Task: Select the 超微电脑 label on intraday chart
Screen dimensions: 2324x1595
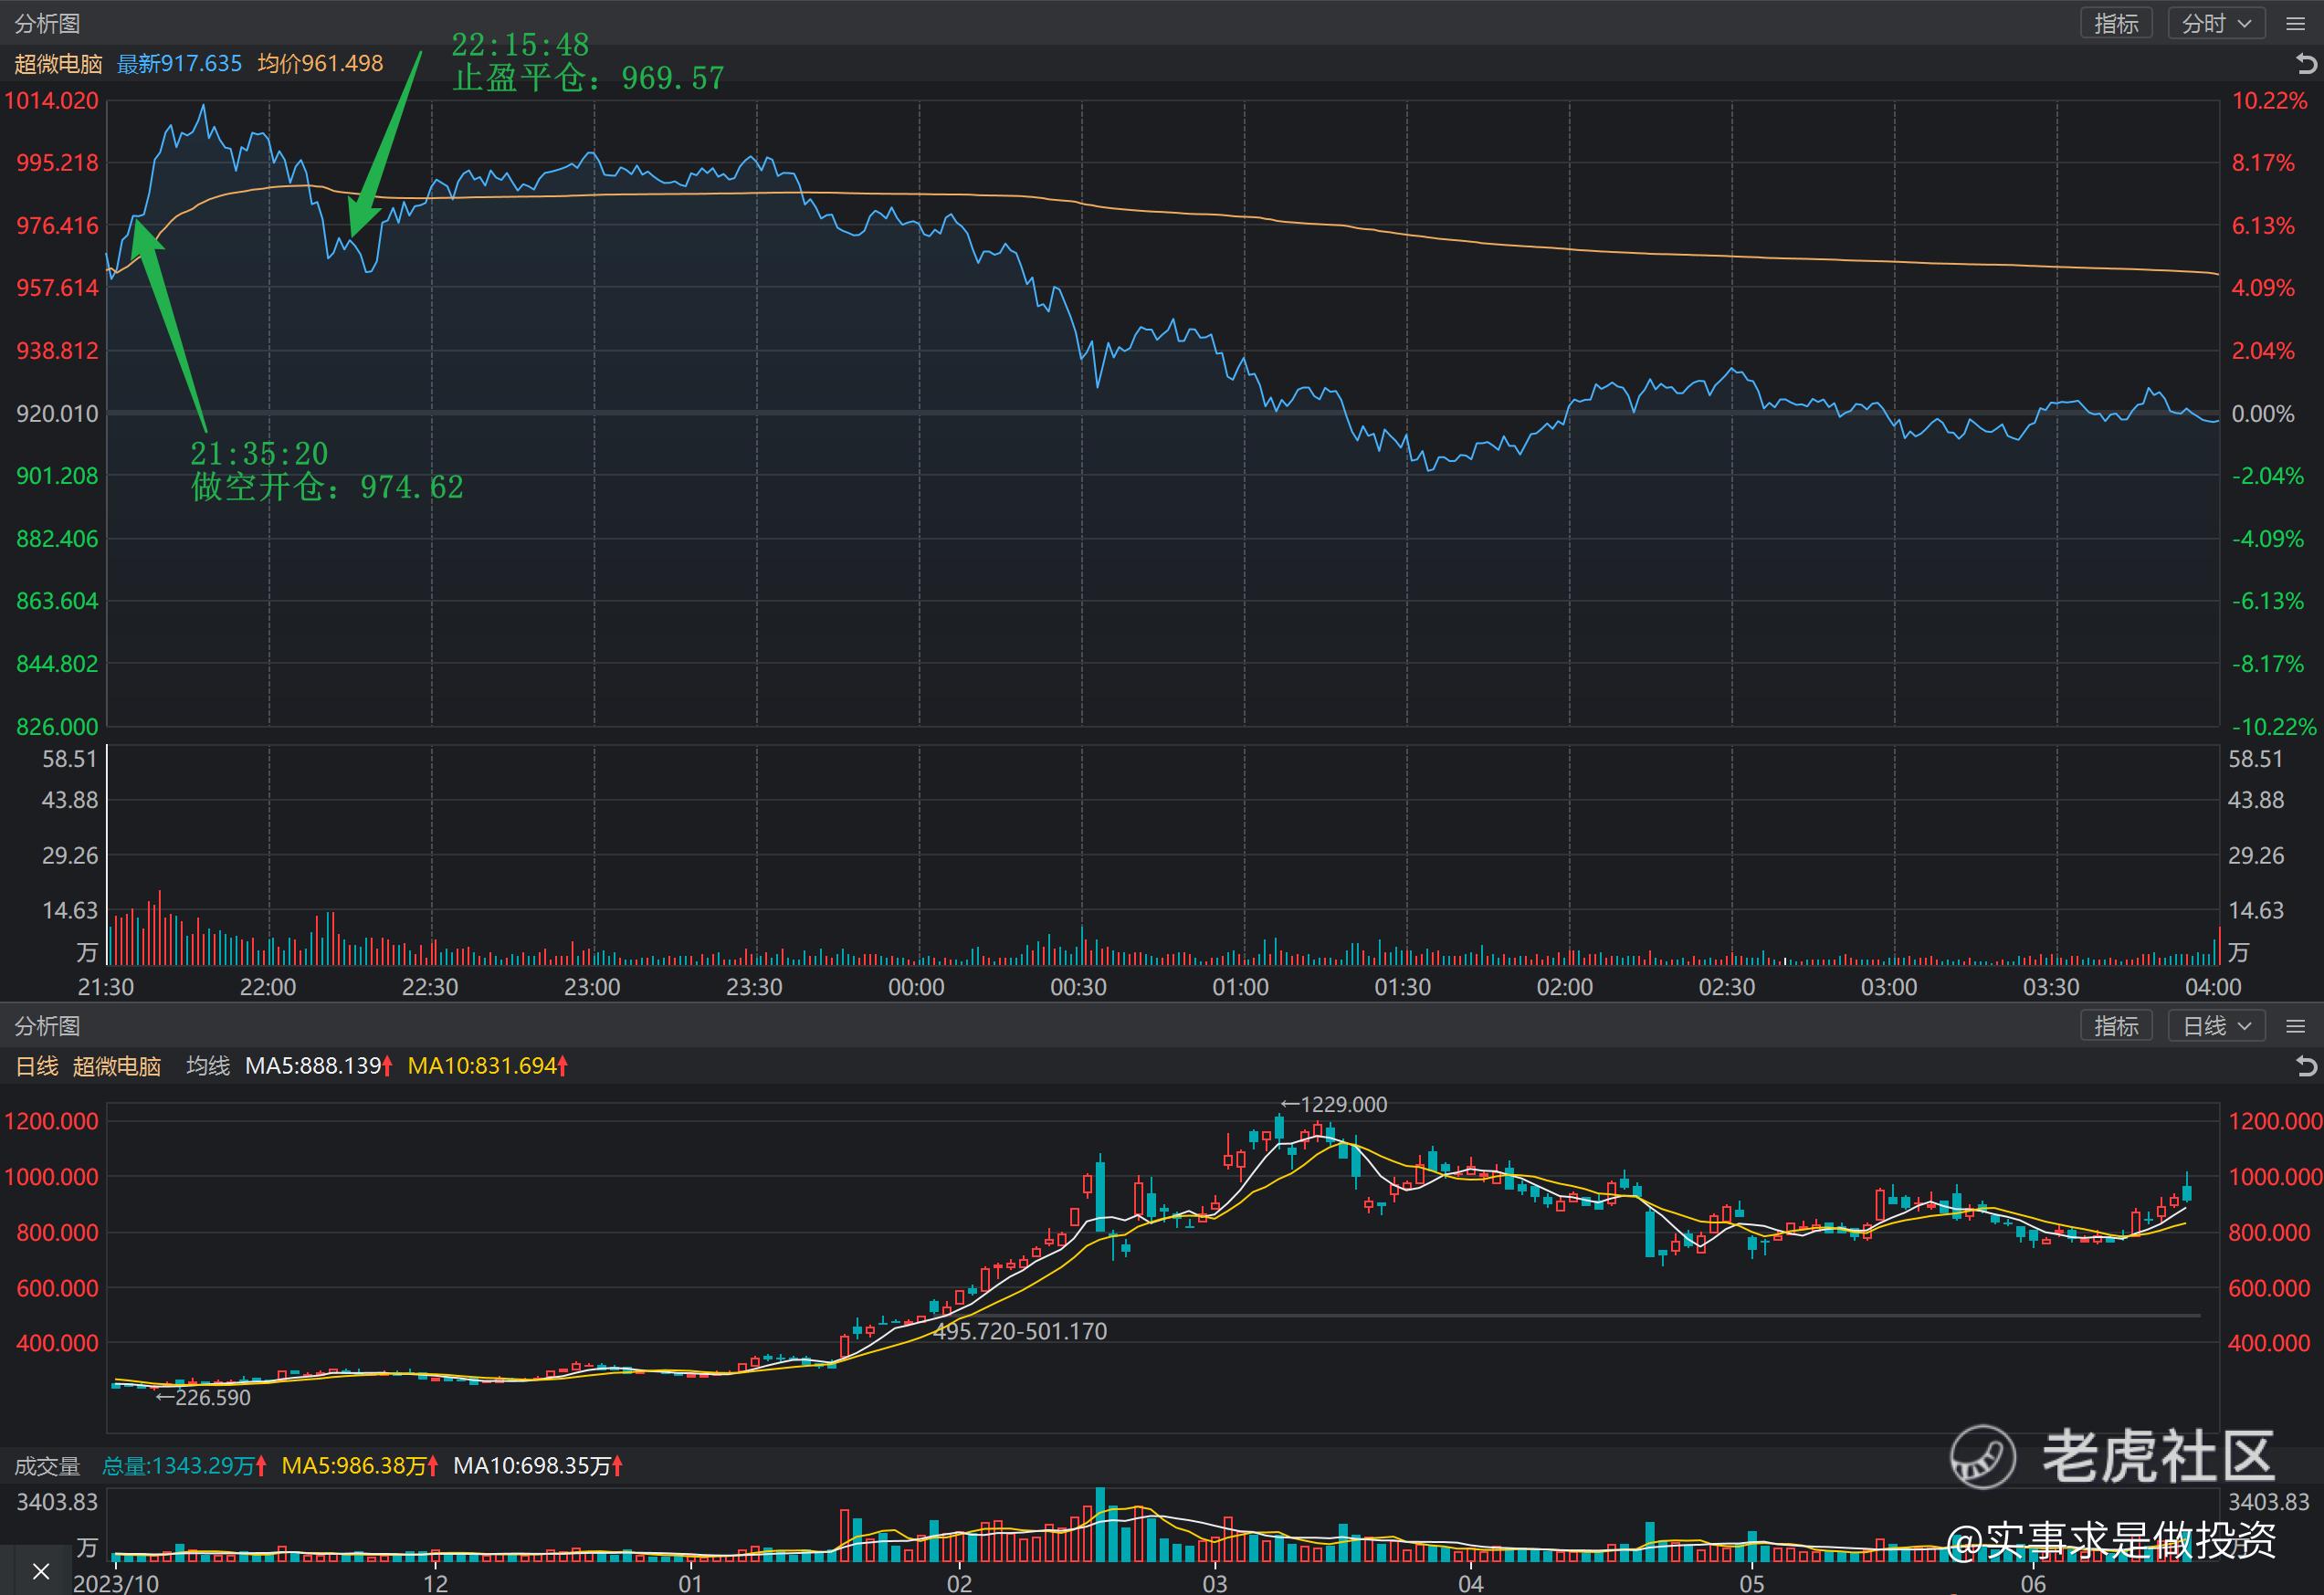Action: tap(58, 64)
